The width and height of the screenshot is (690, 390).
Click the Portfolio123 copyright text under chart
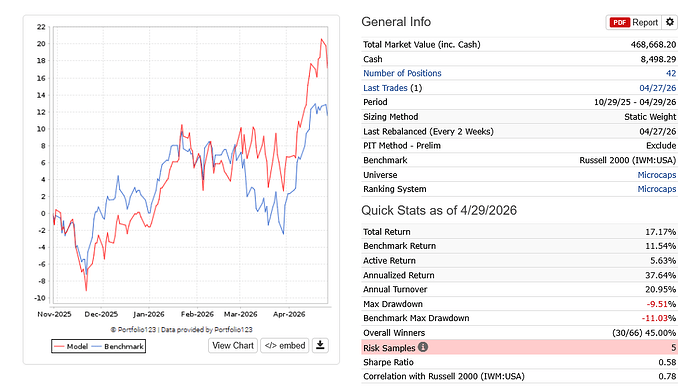click(x=181, y=329)
